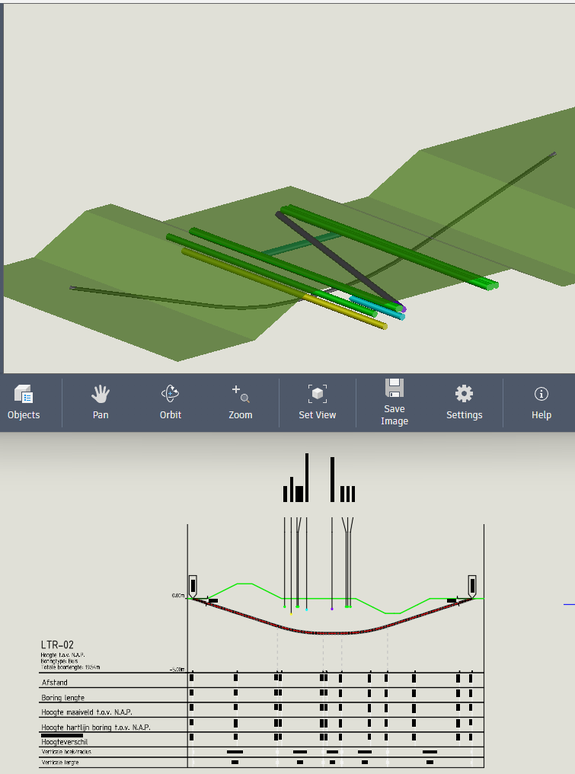Activate the Pan hand tool

(x=100, y=402)
